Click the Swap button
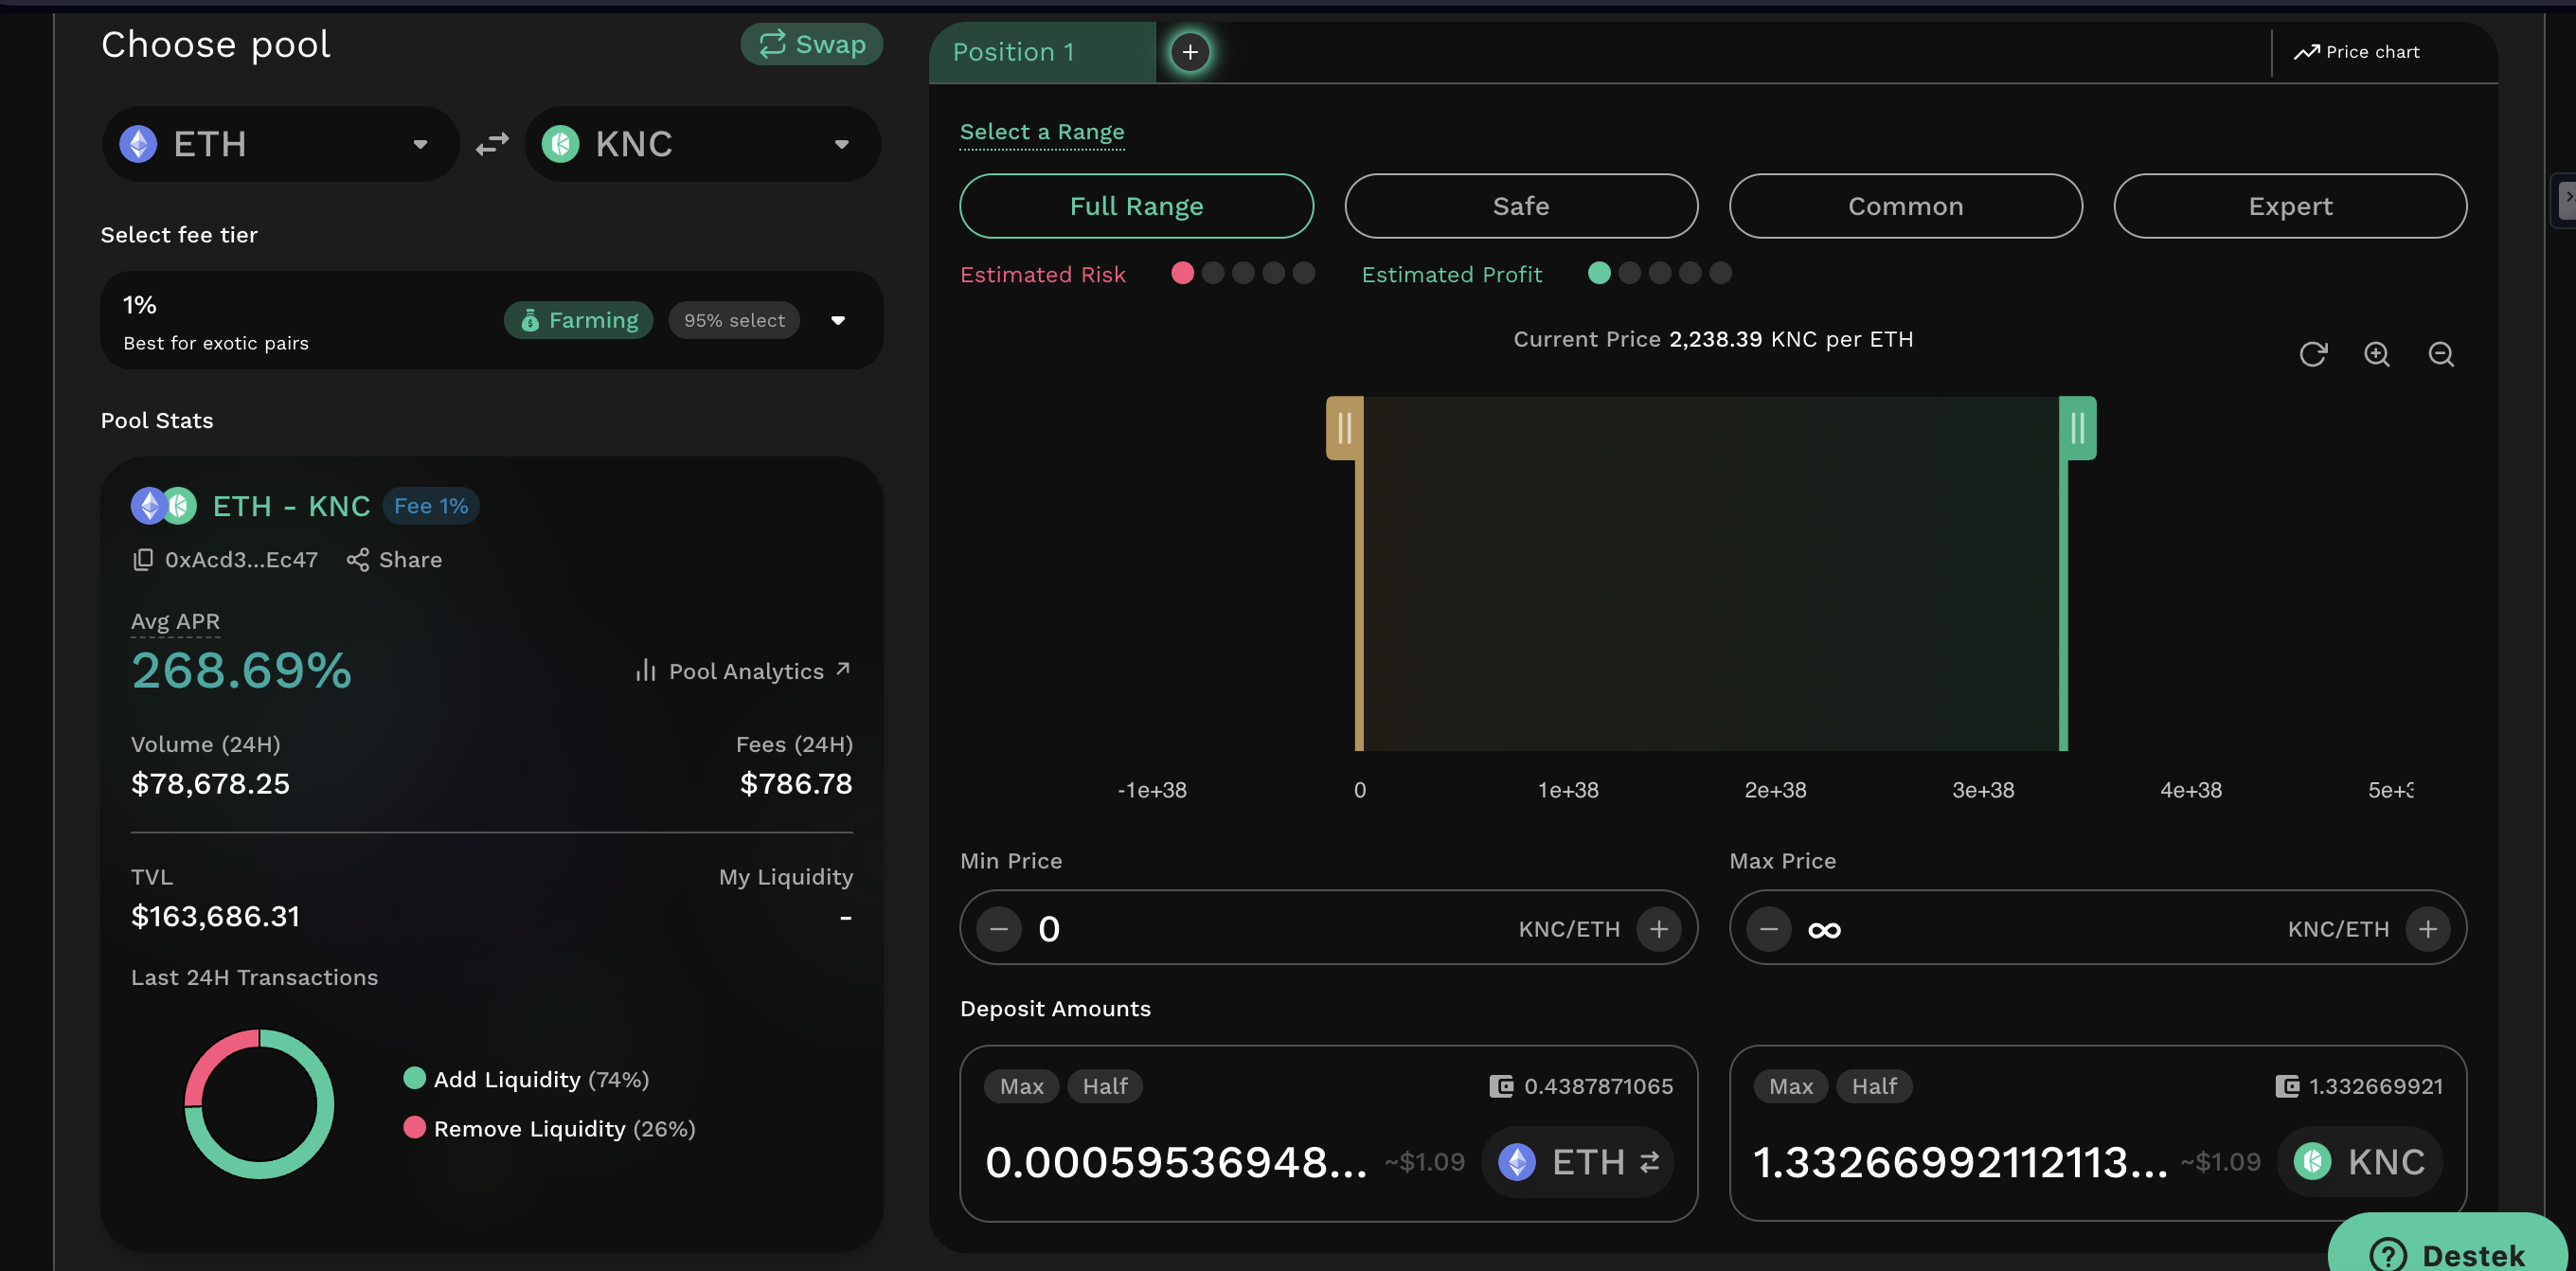Viewport: 2576px width, 1271px height. click(811, 44)
